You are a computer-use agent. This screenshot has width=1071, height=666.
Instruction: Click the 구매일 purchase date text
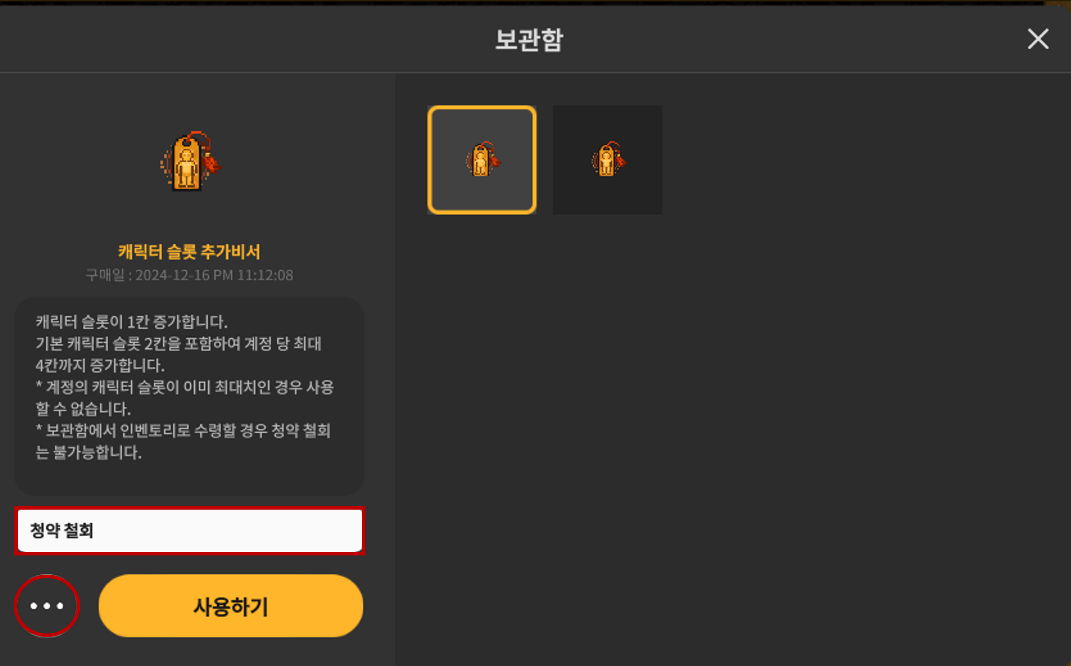point(189,275)
